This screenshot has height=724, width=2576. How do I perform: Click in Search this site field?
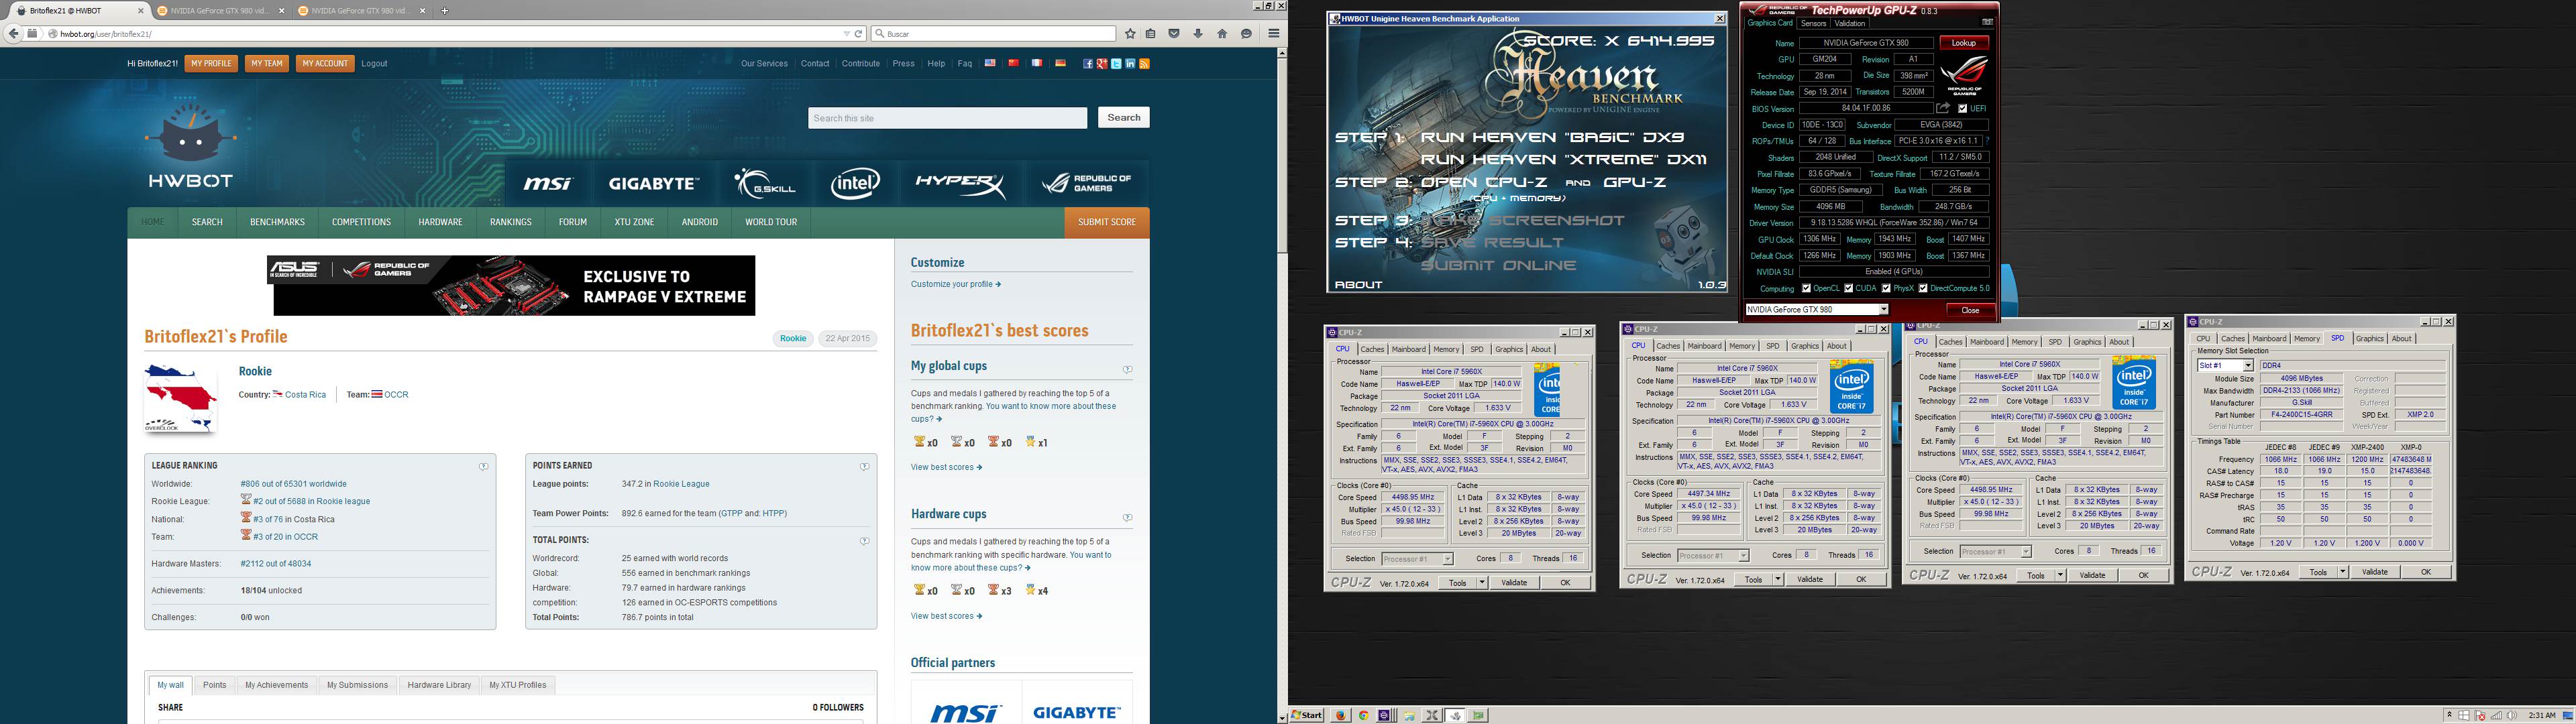tap(947, 118)
